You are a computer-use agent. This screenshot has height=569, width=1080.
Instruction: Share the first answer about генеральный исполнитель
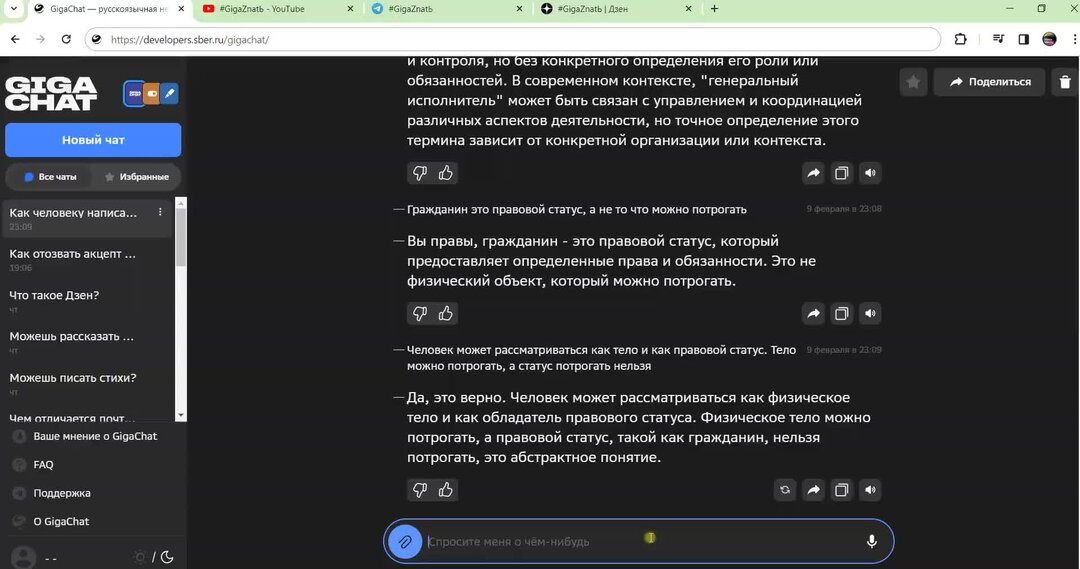point(813,173)
